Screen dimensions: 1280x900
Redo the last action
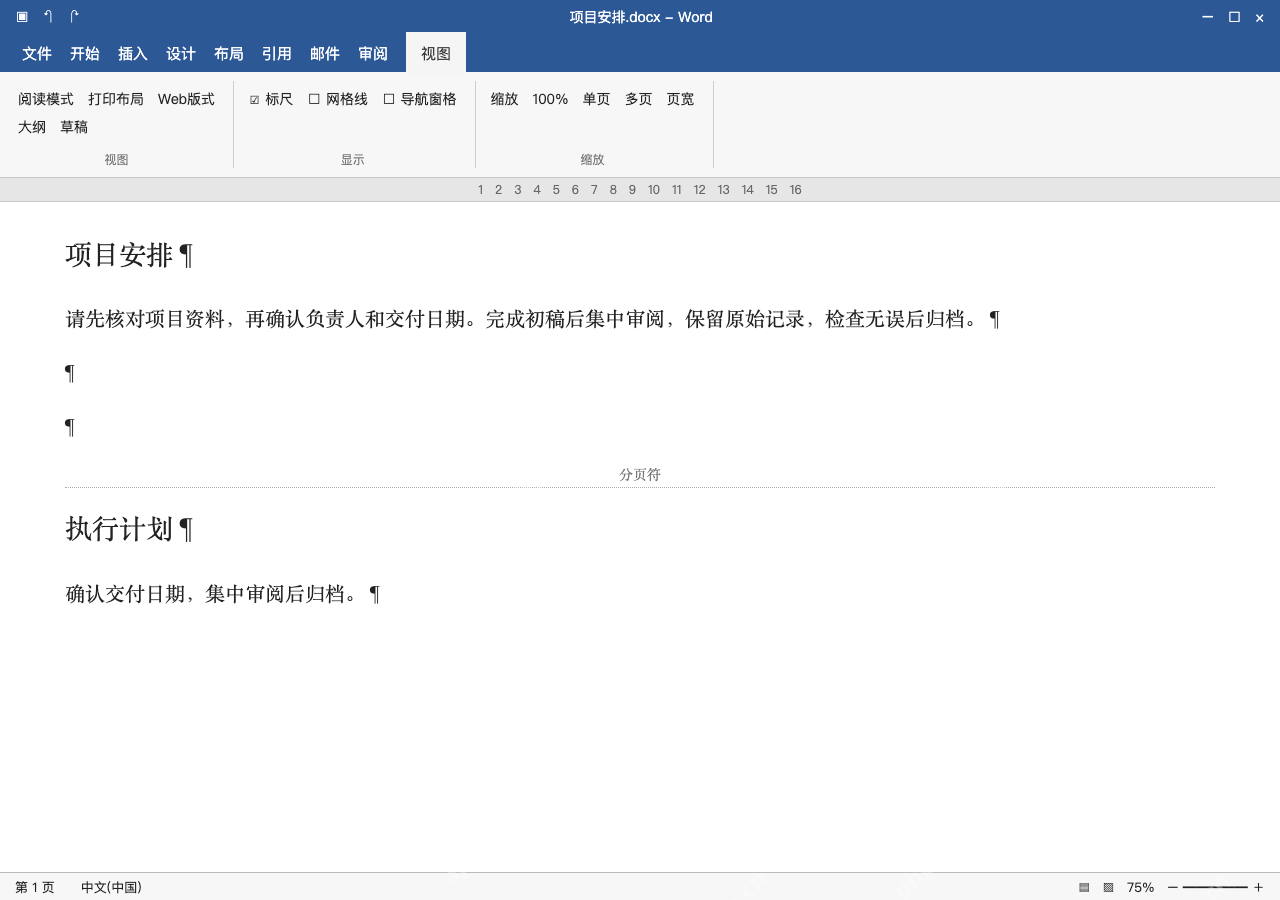[74, 17]
